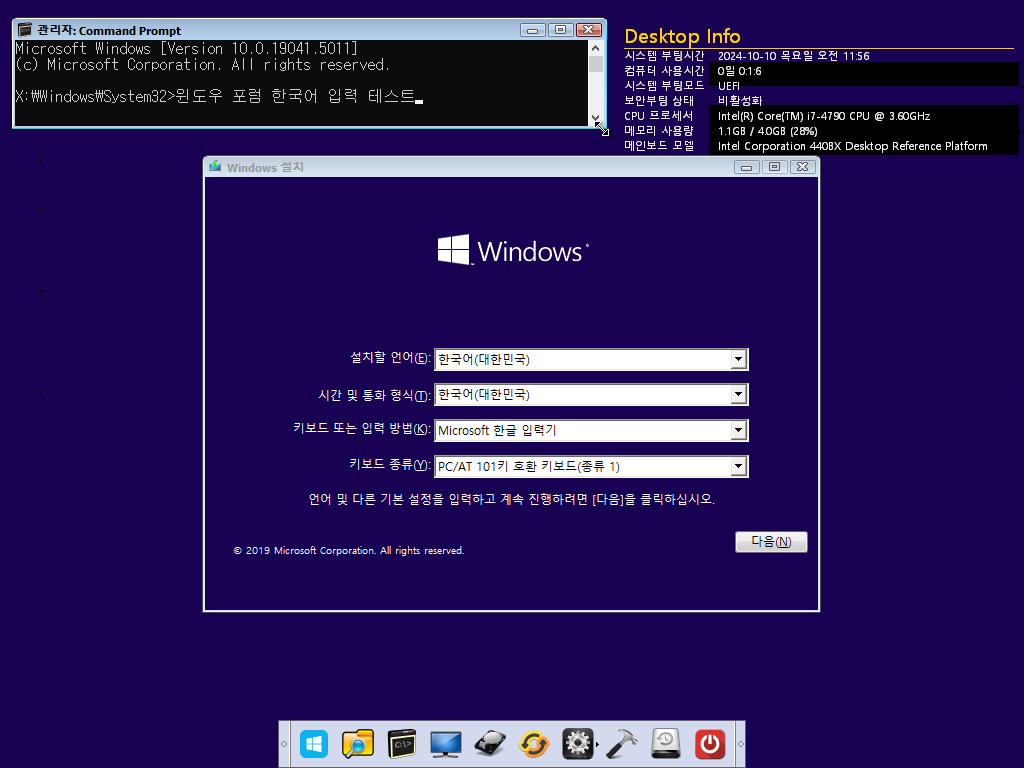Click the left dock edge handle
The height and width of the screenshot is (768, 1024).
[x=284, y=744]
